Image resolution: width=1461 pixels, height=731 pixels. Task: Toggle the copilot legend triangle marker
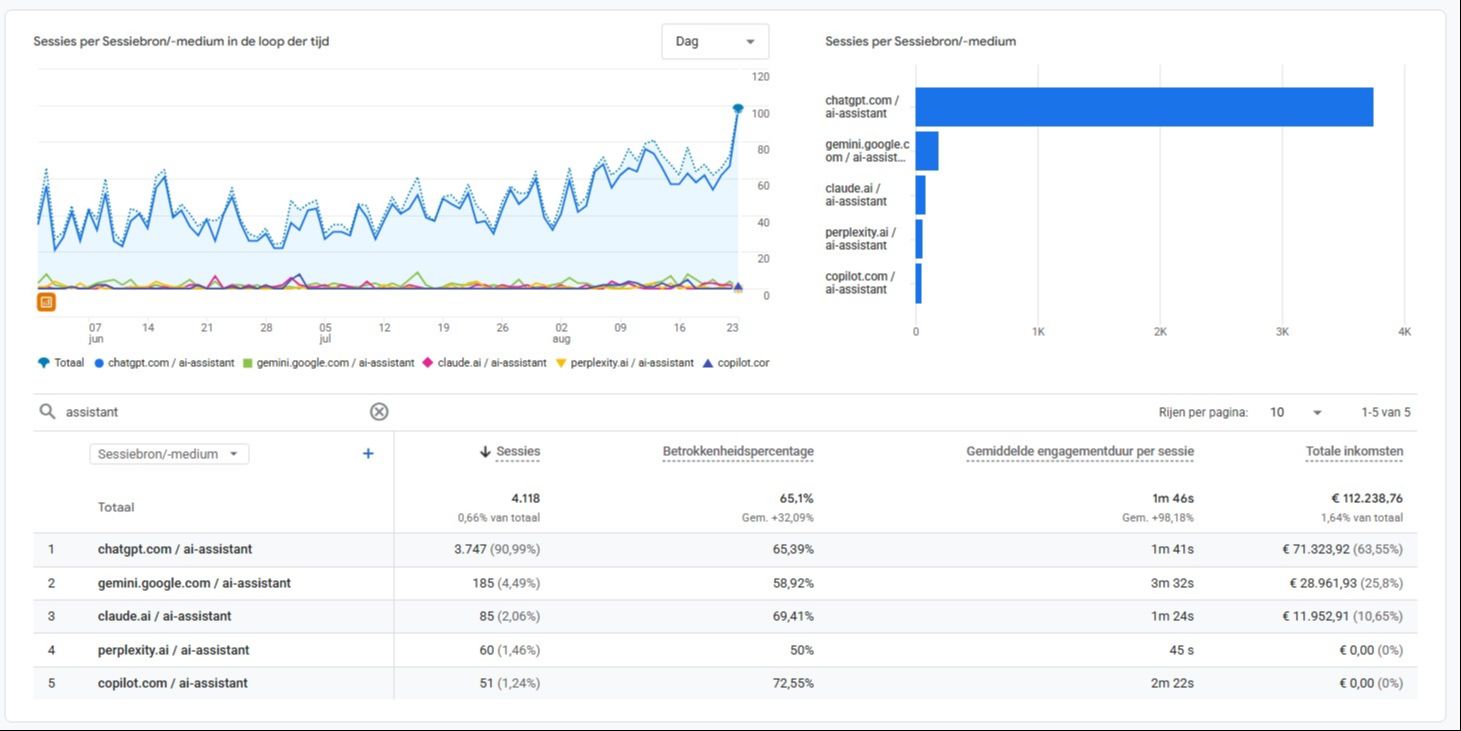click(708, 363)
